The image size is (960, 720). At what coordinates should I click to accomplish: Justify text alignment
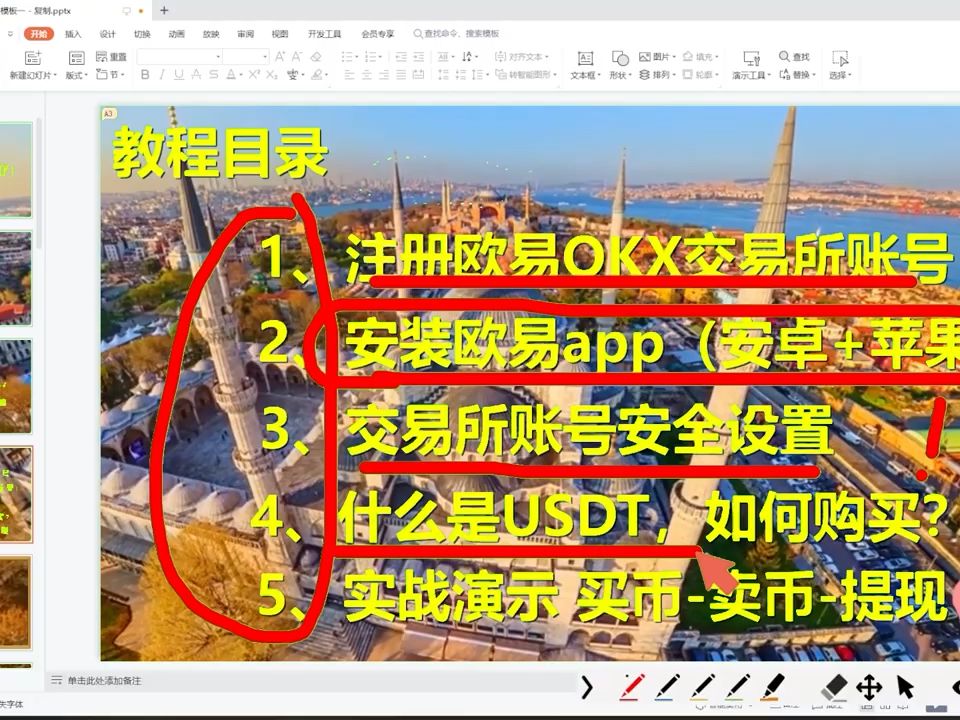click(401, 75)
